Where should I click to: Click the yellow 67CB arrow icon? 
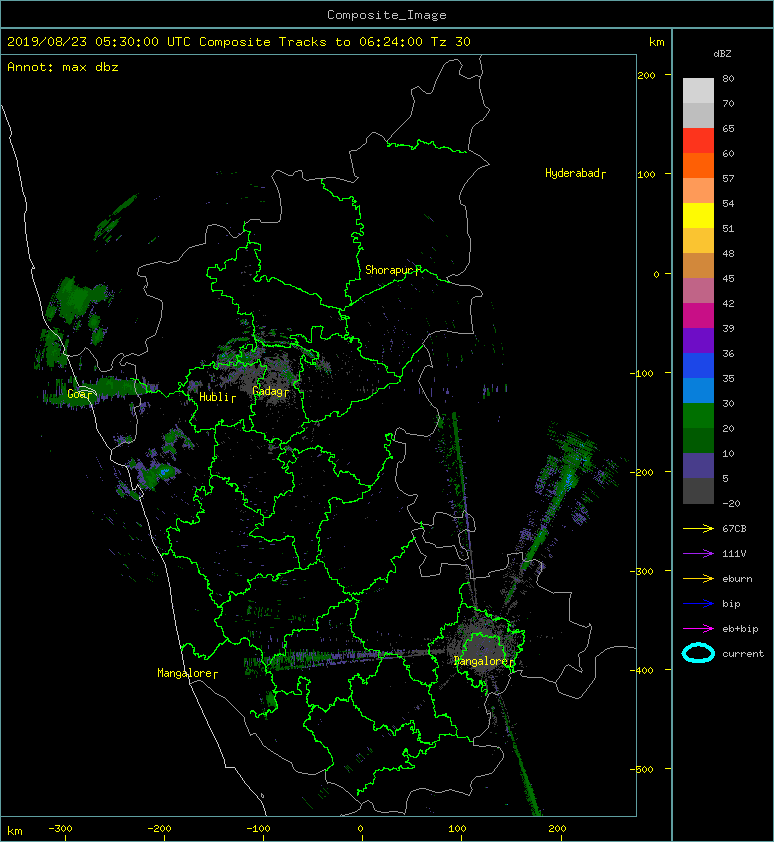tap(698, 529)
